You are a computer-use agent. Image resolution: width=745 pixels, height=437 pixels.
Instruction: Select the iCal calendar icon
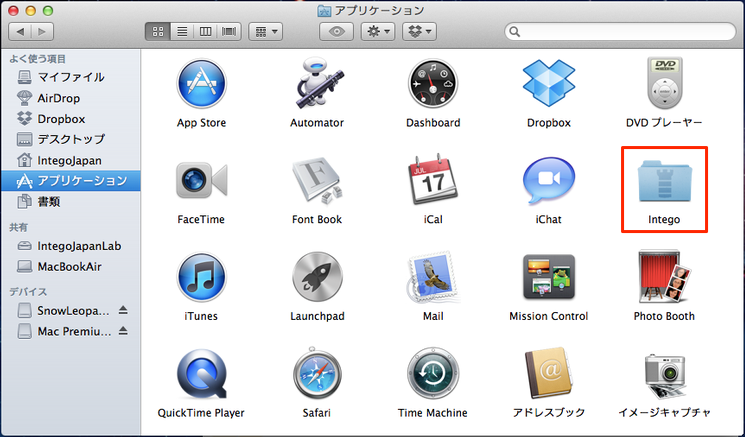tap(433, 180)
